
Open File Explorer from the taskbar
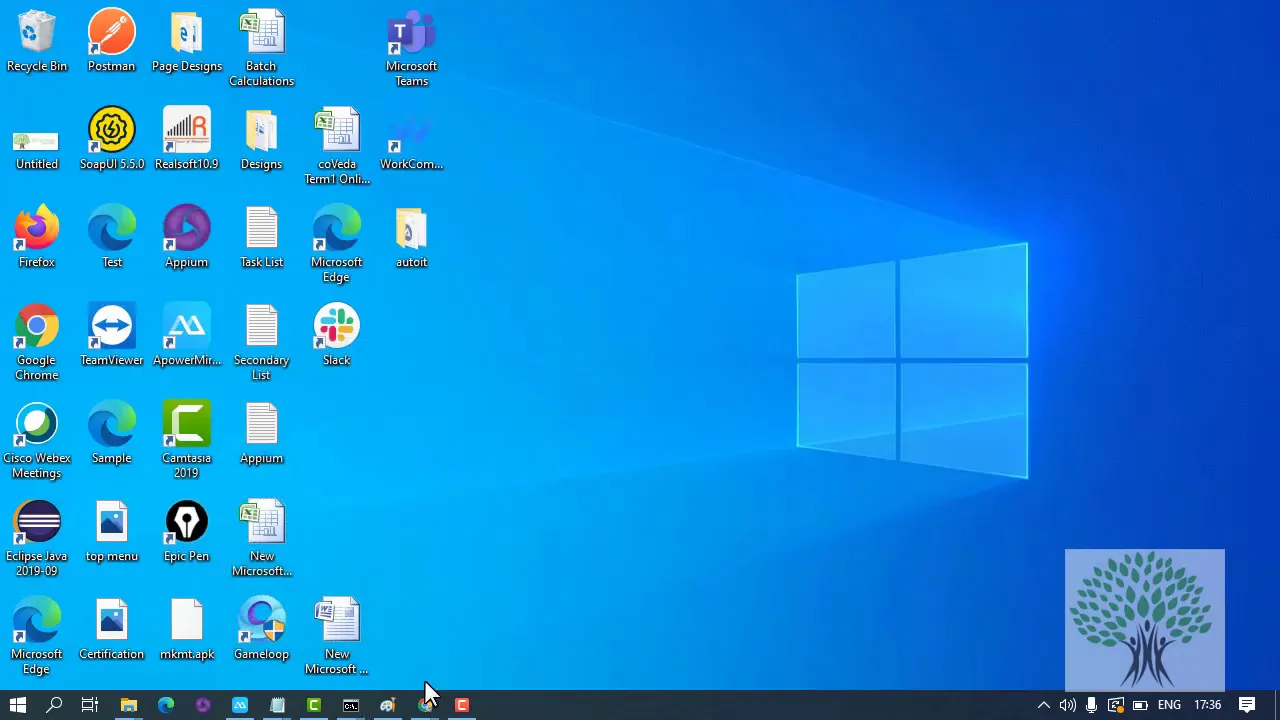click(x=128, y=705)
